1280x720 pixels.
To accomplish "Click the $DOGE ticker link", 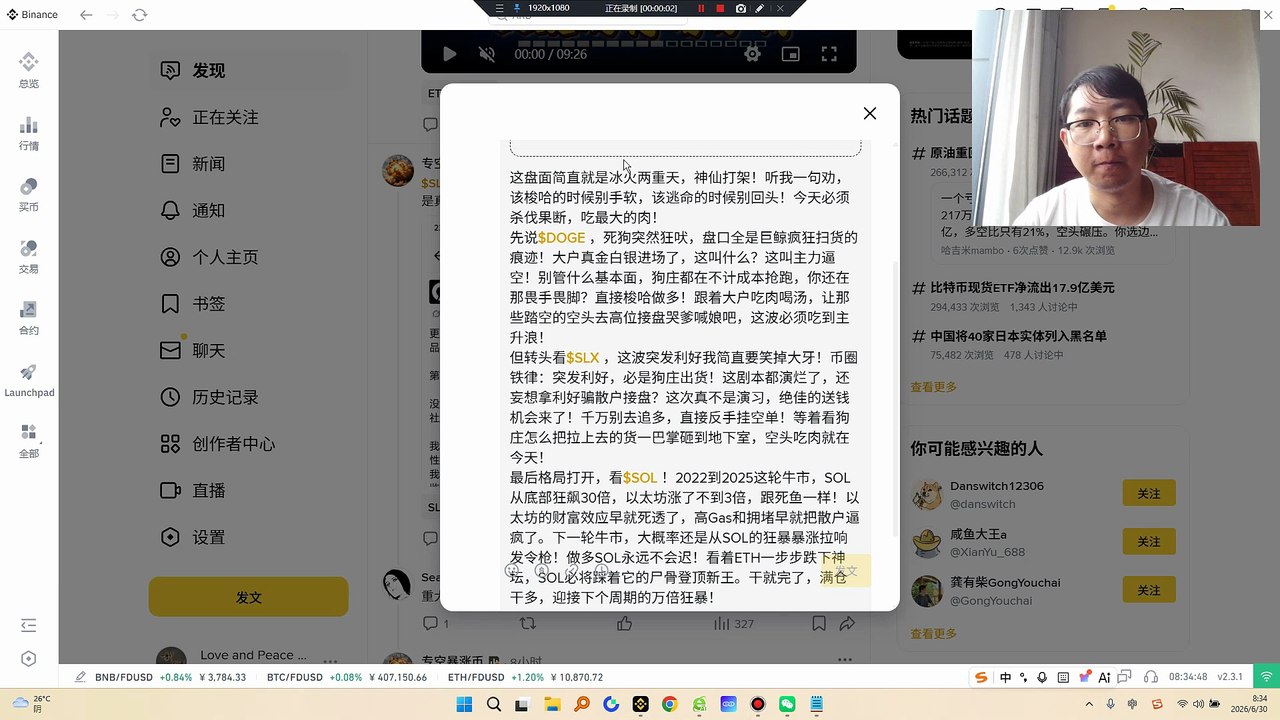I will [x=561, y=237].
